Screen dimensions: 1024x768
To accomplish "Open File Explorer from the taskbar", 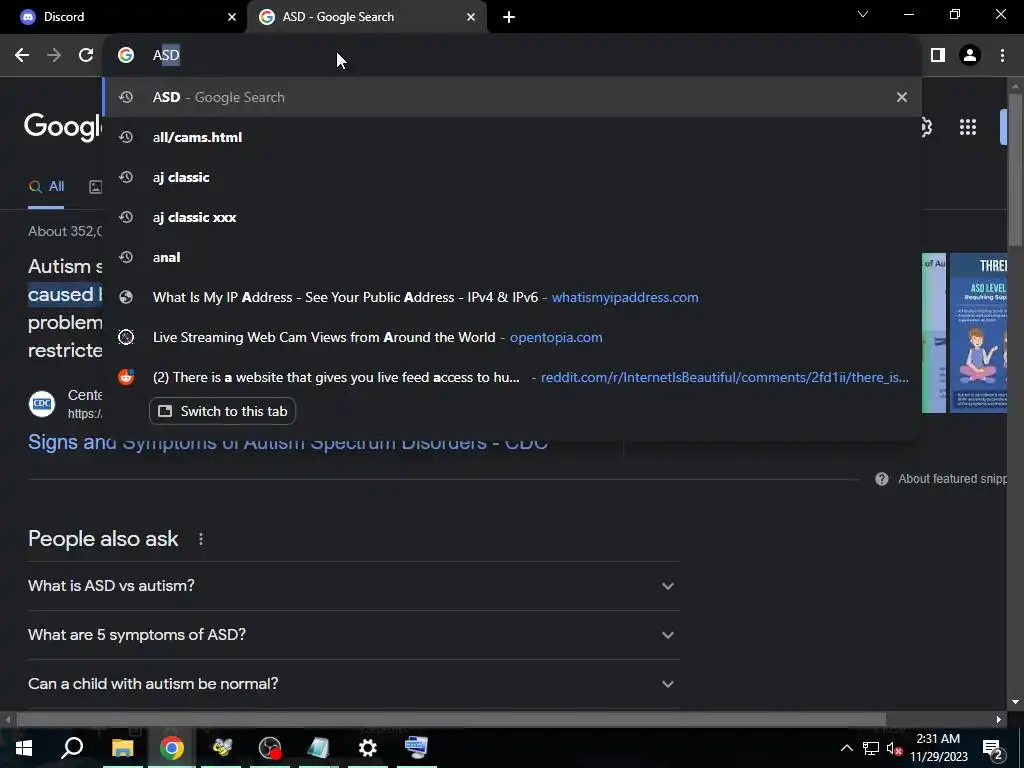I will click(x=122, y=748).
